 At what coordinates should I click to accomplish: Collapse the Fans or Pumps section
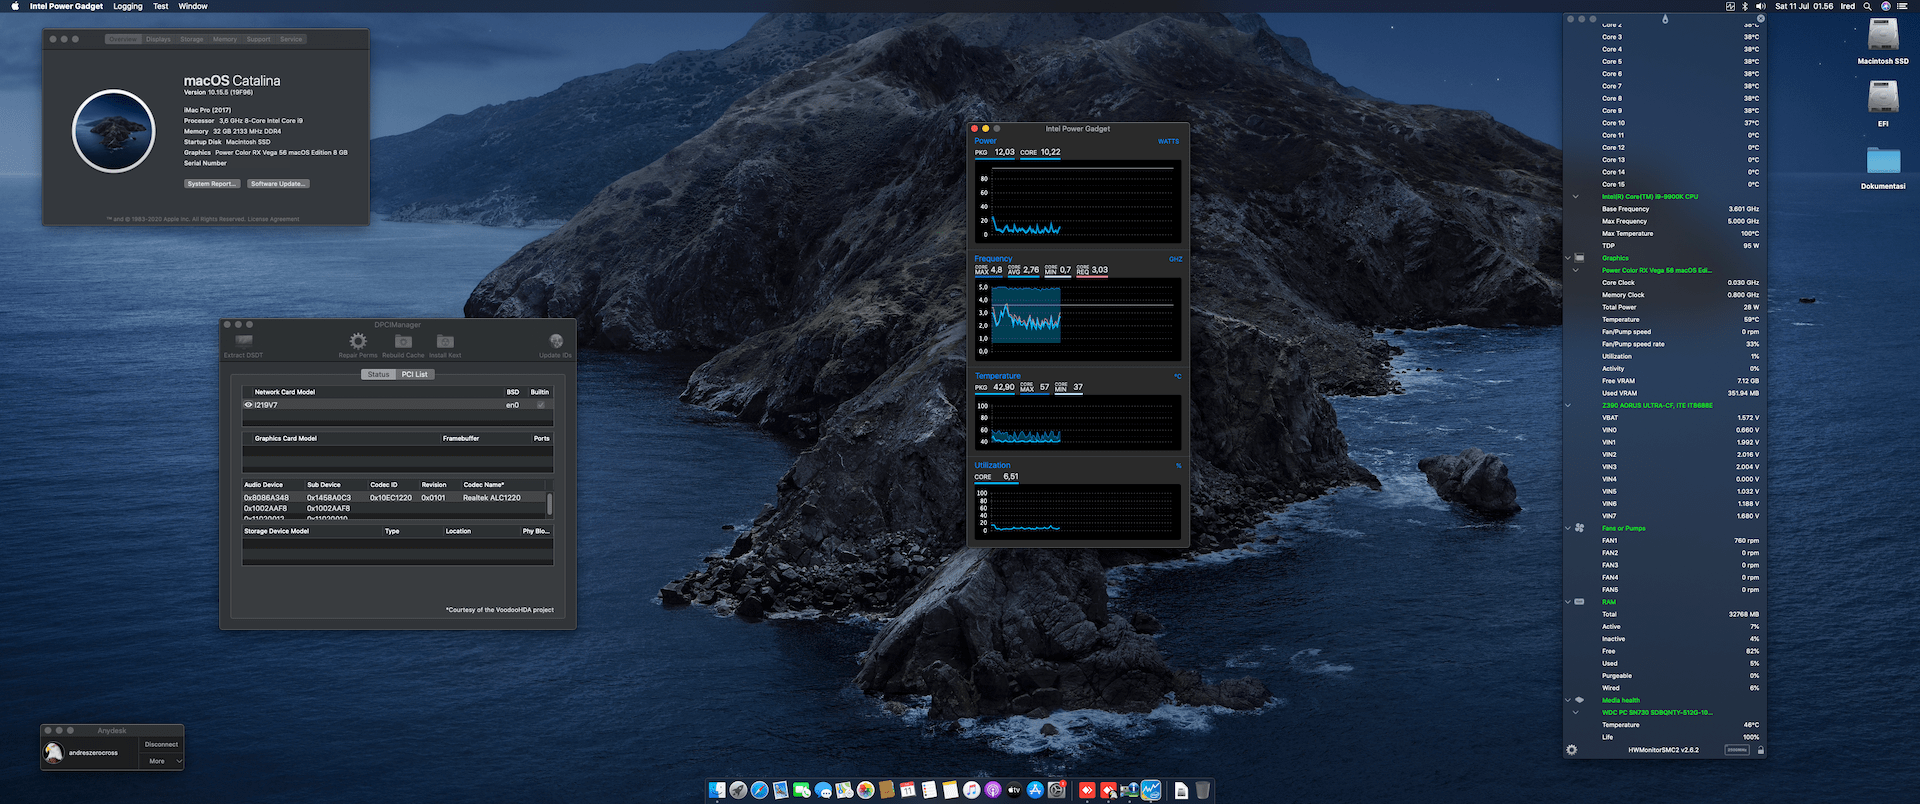tap(1567, 528)
